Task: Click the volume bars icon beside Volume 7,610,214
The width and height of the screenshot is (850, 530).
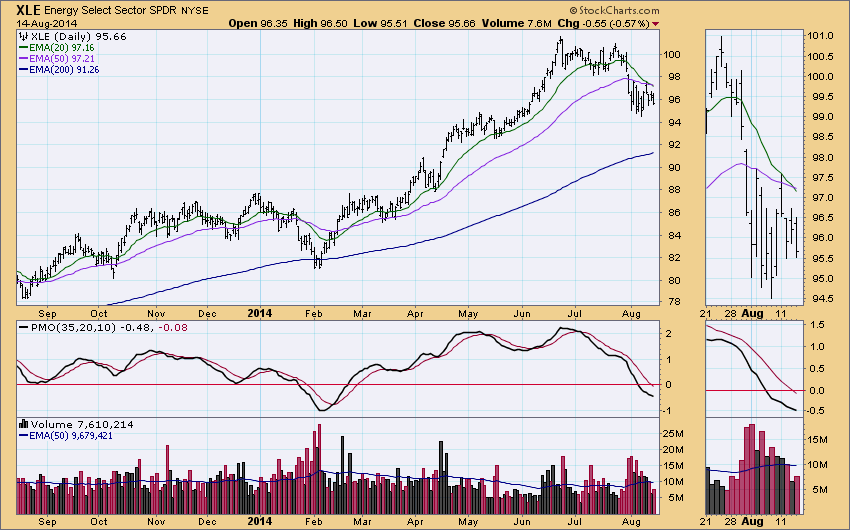Action: (x=23, y=424)
